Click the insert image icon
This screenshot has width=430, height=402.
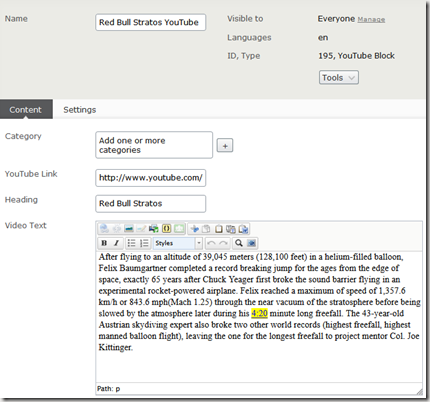point(129,229)
